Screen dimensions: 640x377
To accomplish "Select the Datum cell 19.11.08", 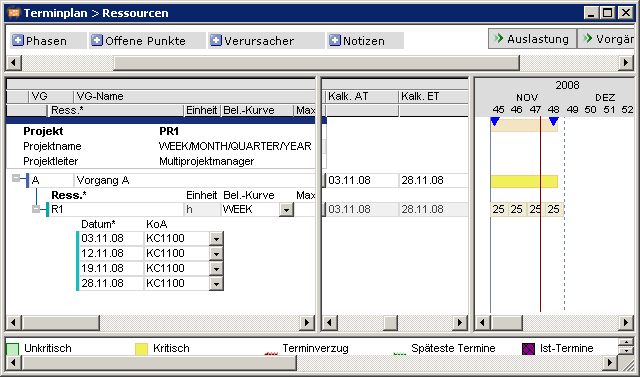I will [x=111, y=268].
